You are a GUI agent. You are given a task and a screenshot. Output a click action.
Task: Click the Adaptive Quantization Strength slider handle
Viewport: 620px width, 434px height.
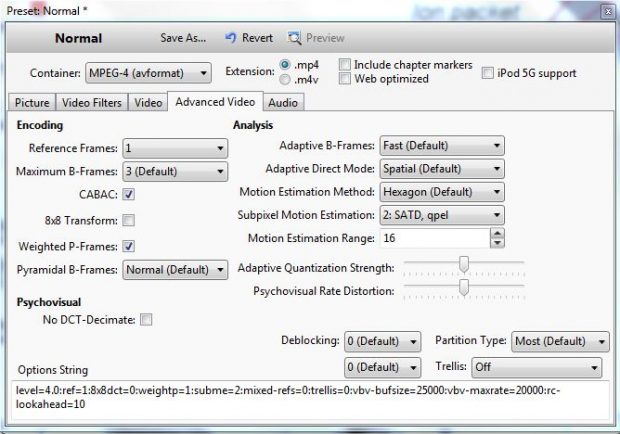464,264
